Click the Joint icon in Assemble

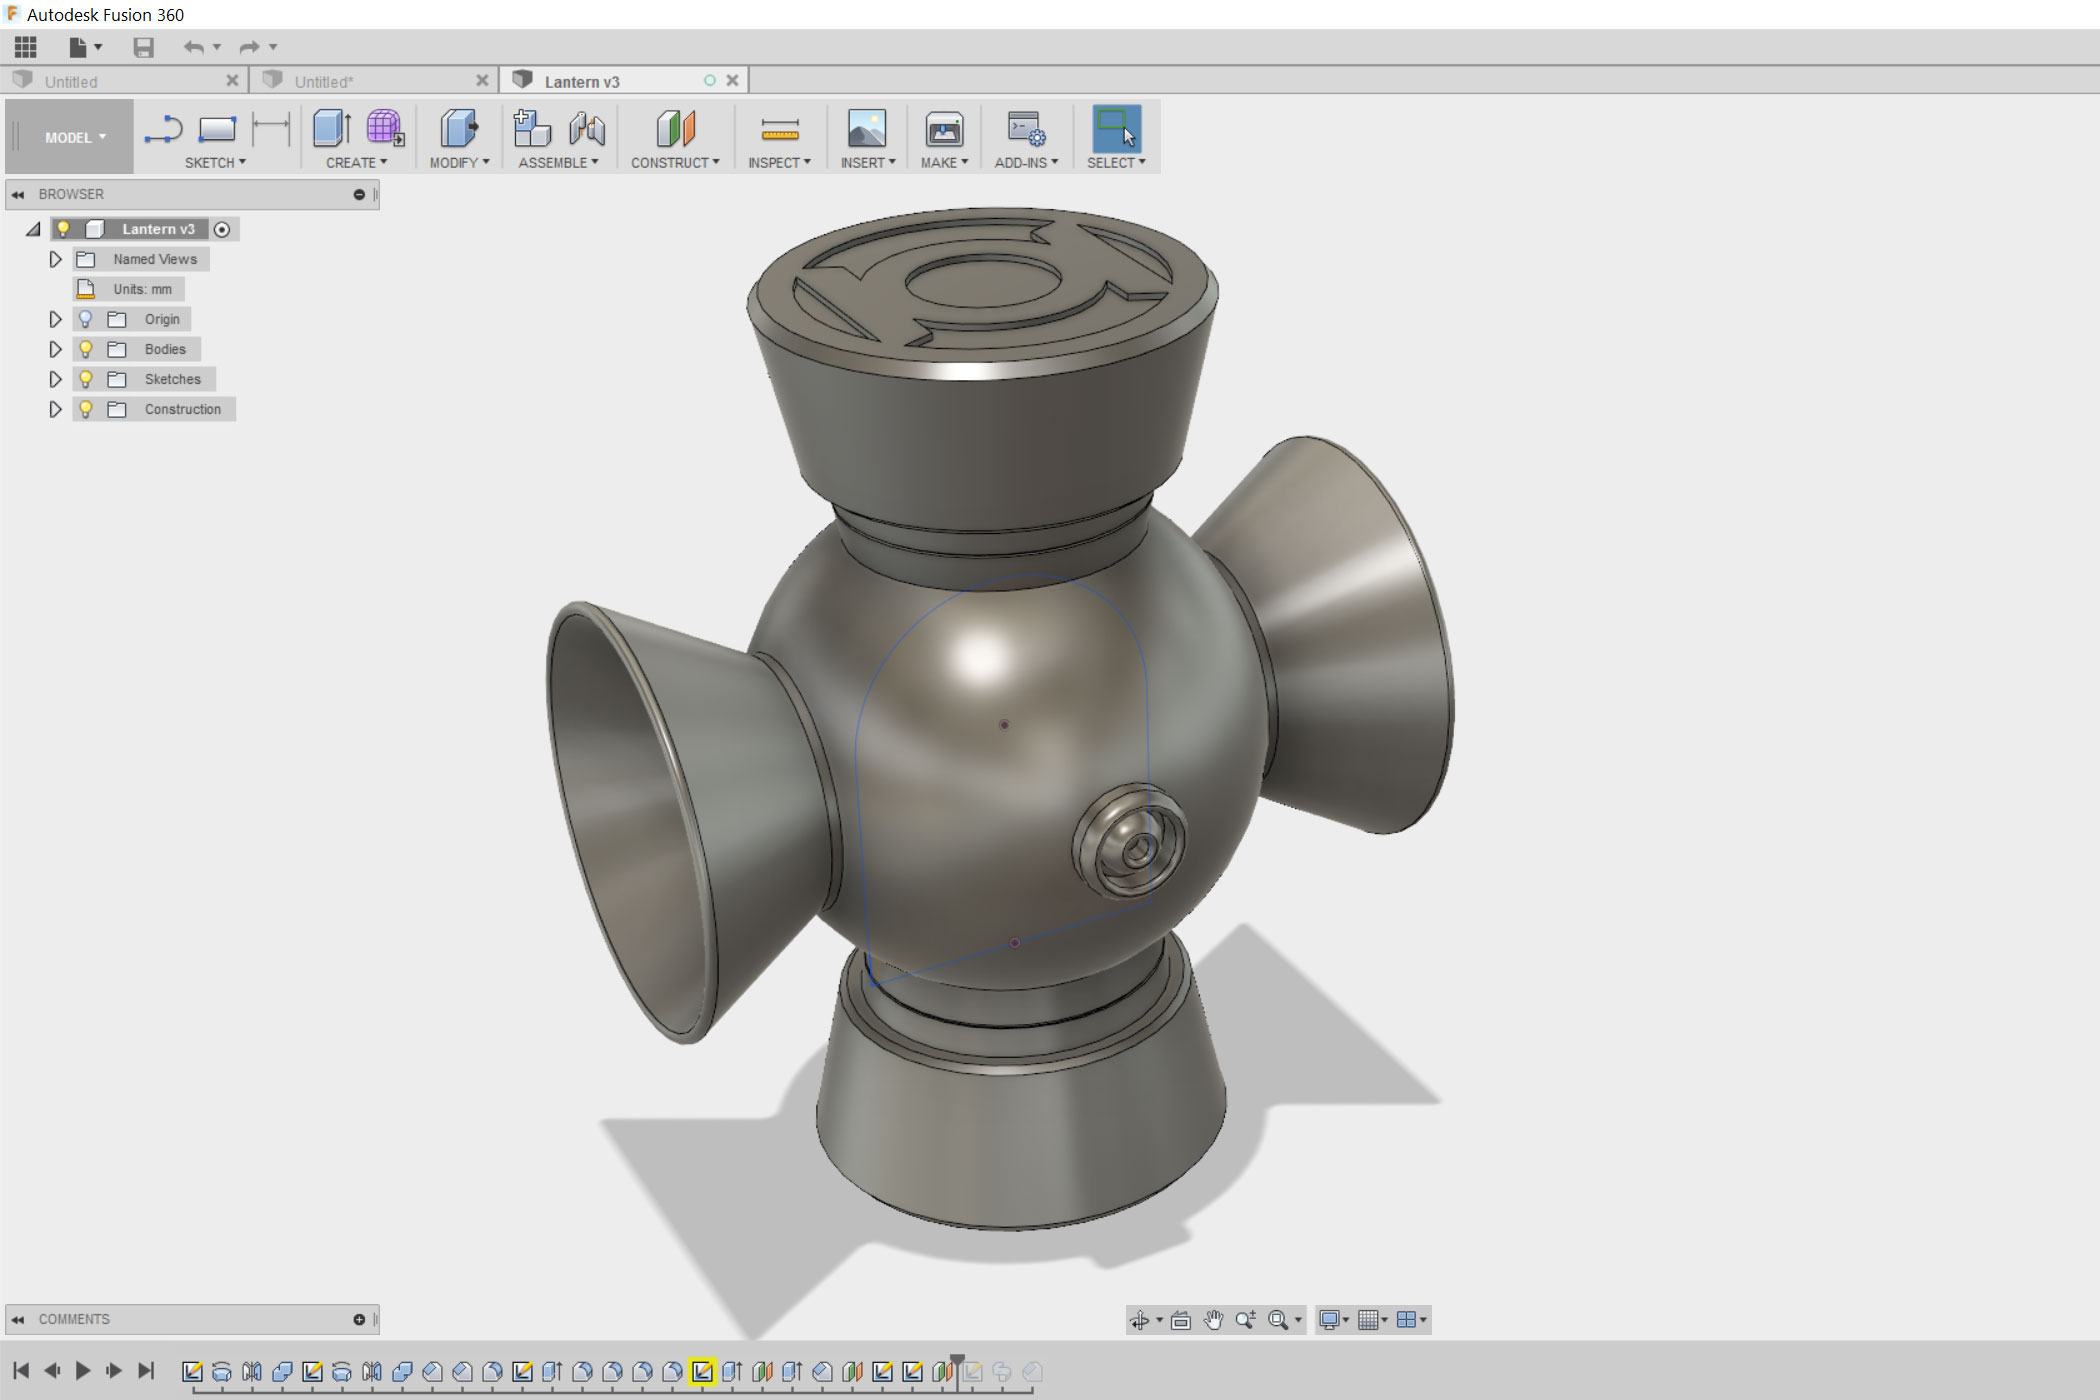(587, 129)
